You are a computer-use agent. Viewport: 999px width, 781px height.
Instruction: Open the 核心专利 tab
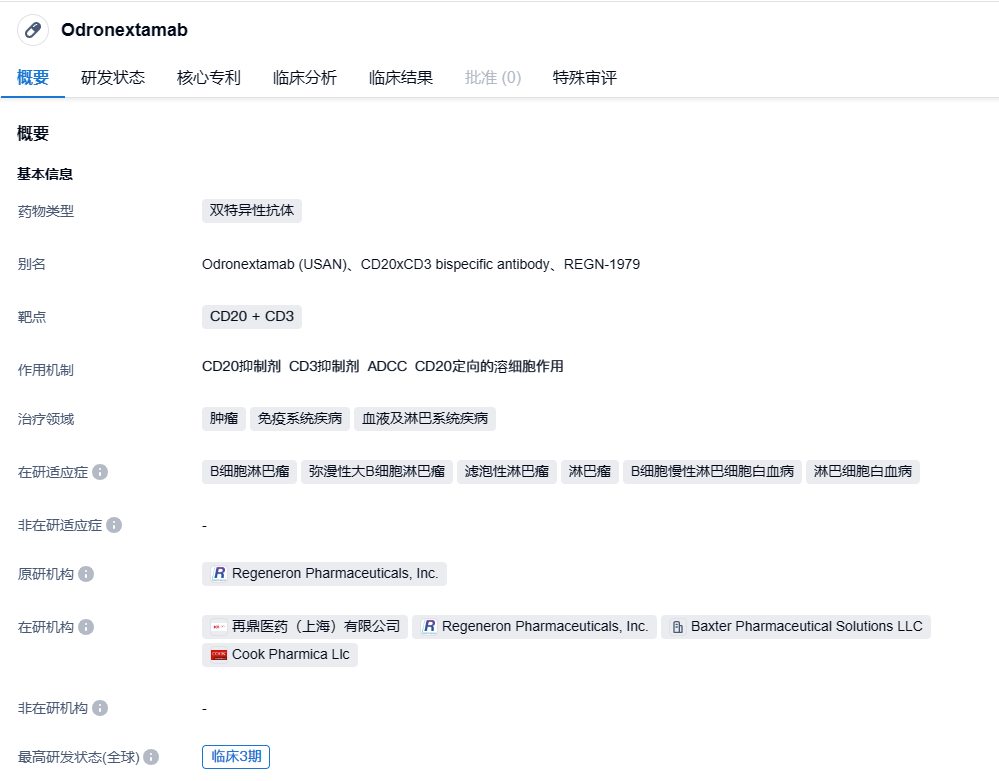209,78
